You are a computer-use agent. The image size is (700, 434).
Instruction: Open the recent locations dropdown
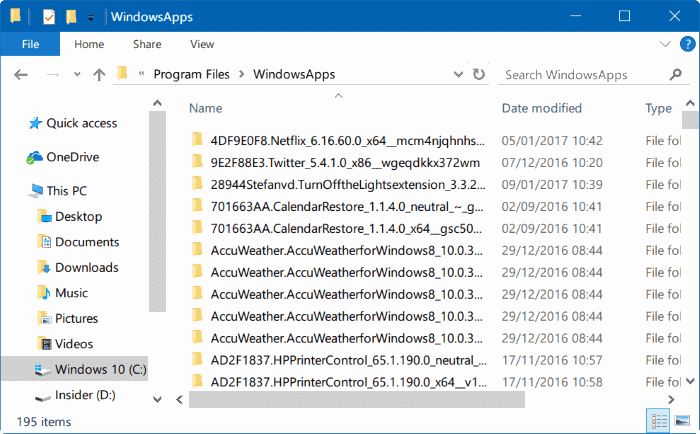(77, 75)
